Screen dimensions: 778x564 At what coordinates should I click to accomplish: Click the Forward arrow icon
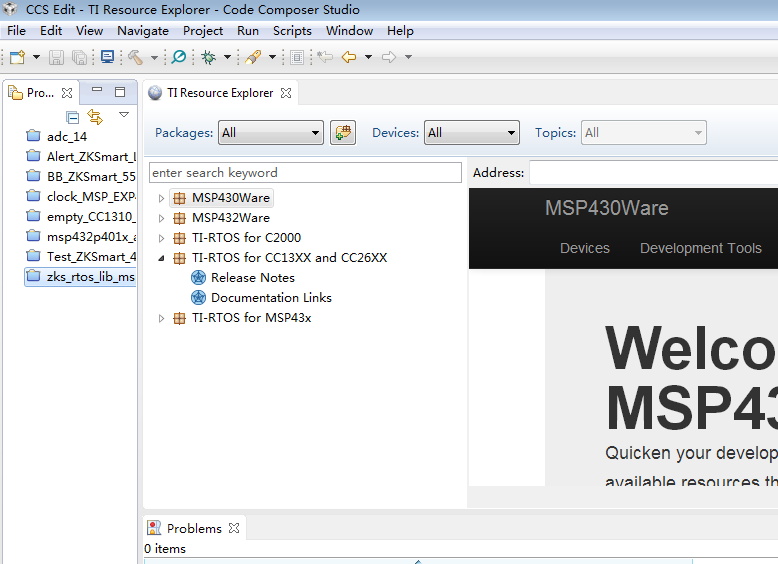click(389, 58)
